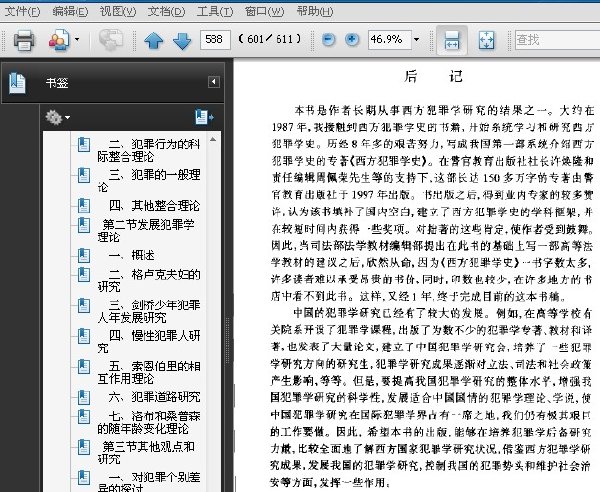Screen dimensions: 600x492
Task: Select bookmark 一、概述
Action: pyautogui.click(x=131, y=255)
